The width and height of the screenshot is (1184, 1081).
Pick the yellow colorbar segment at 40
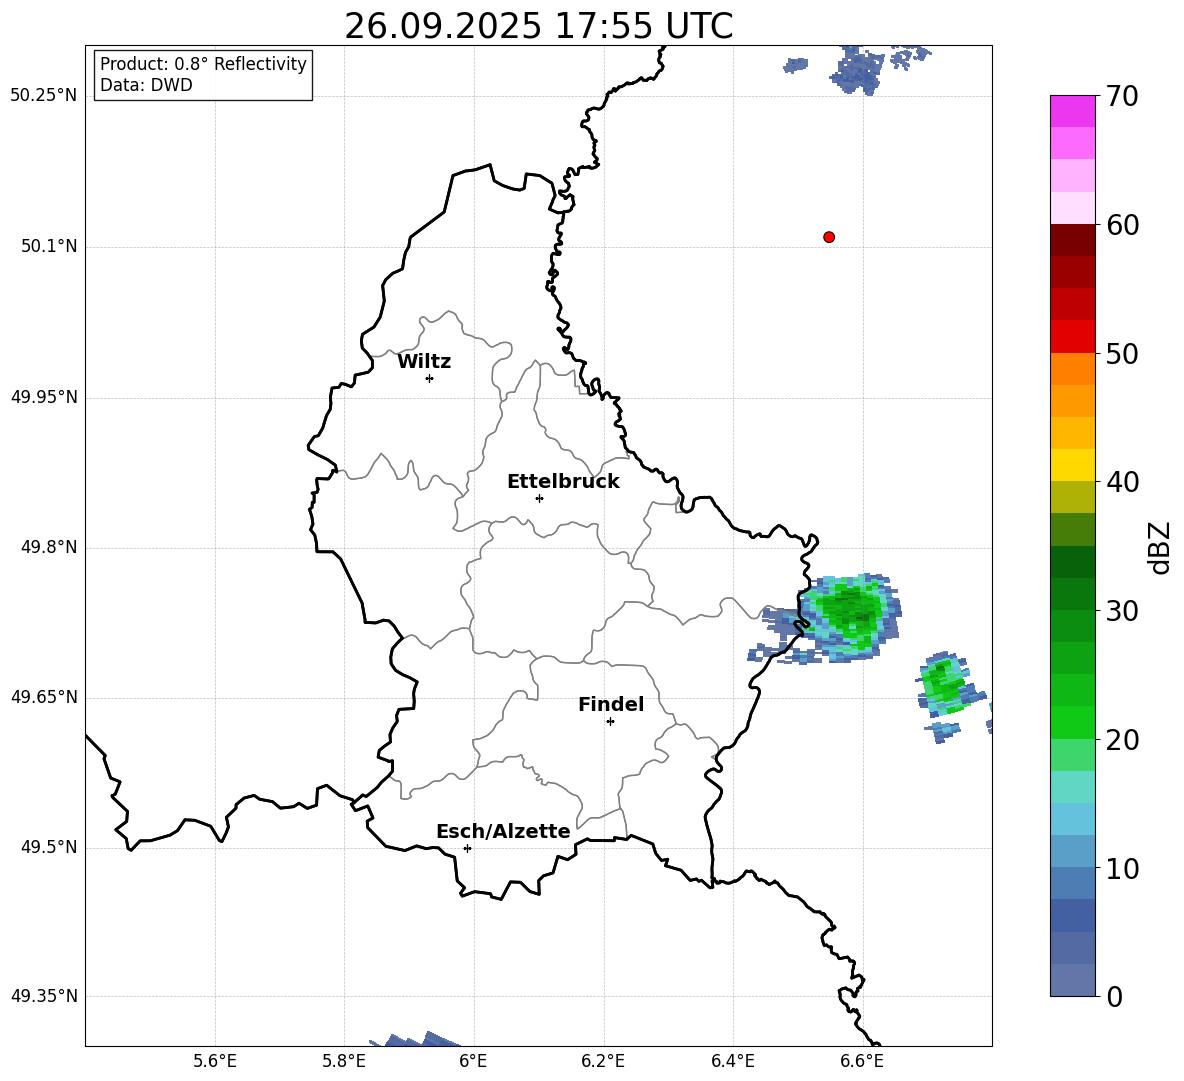1072,465
